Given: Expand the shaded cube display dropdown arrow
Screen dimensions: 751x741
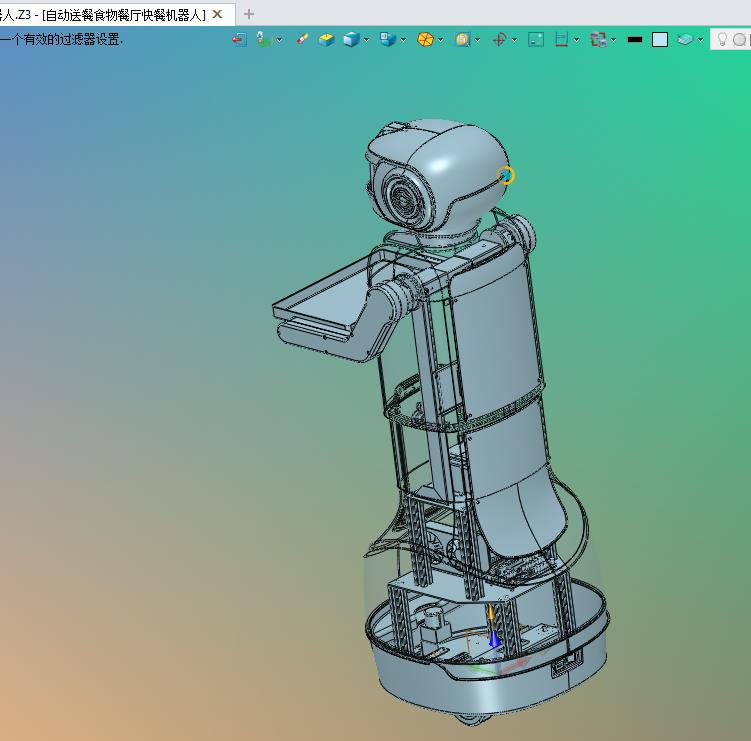Looking at the screenshot, I should coord(367,40).
